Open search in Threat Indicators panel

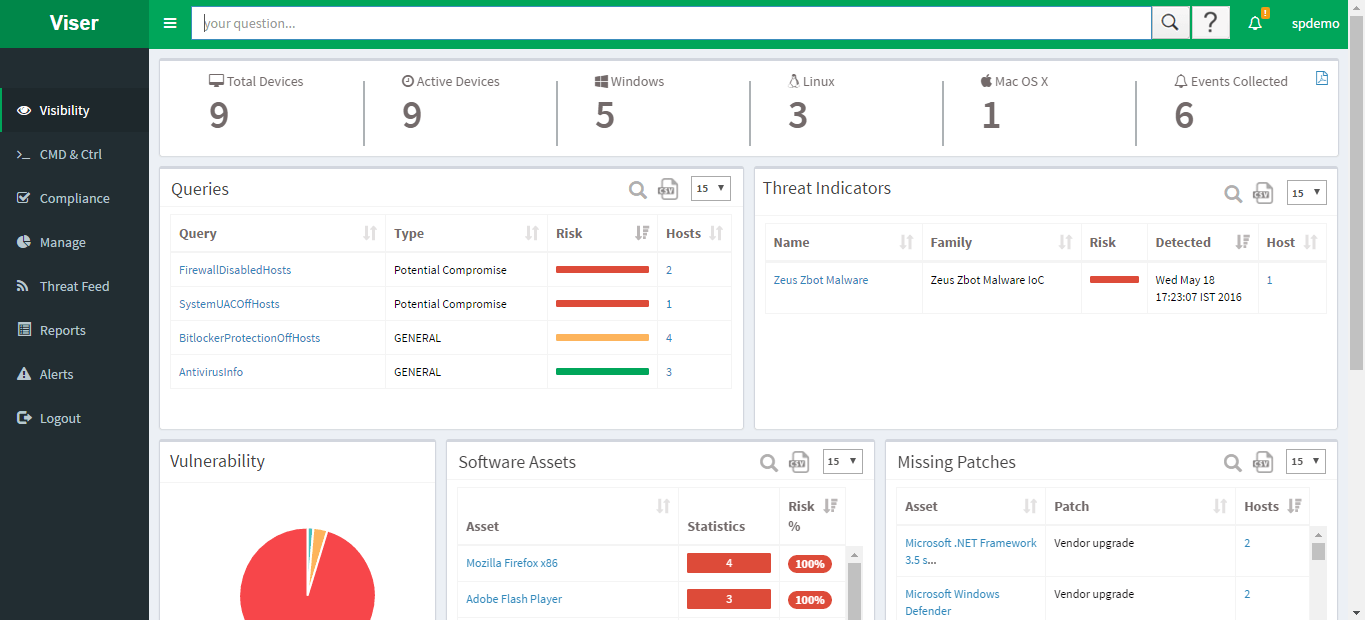[x=1233, y=193]
